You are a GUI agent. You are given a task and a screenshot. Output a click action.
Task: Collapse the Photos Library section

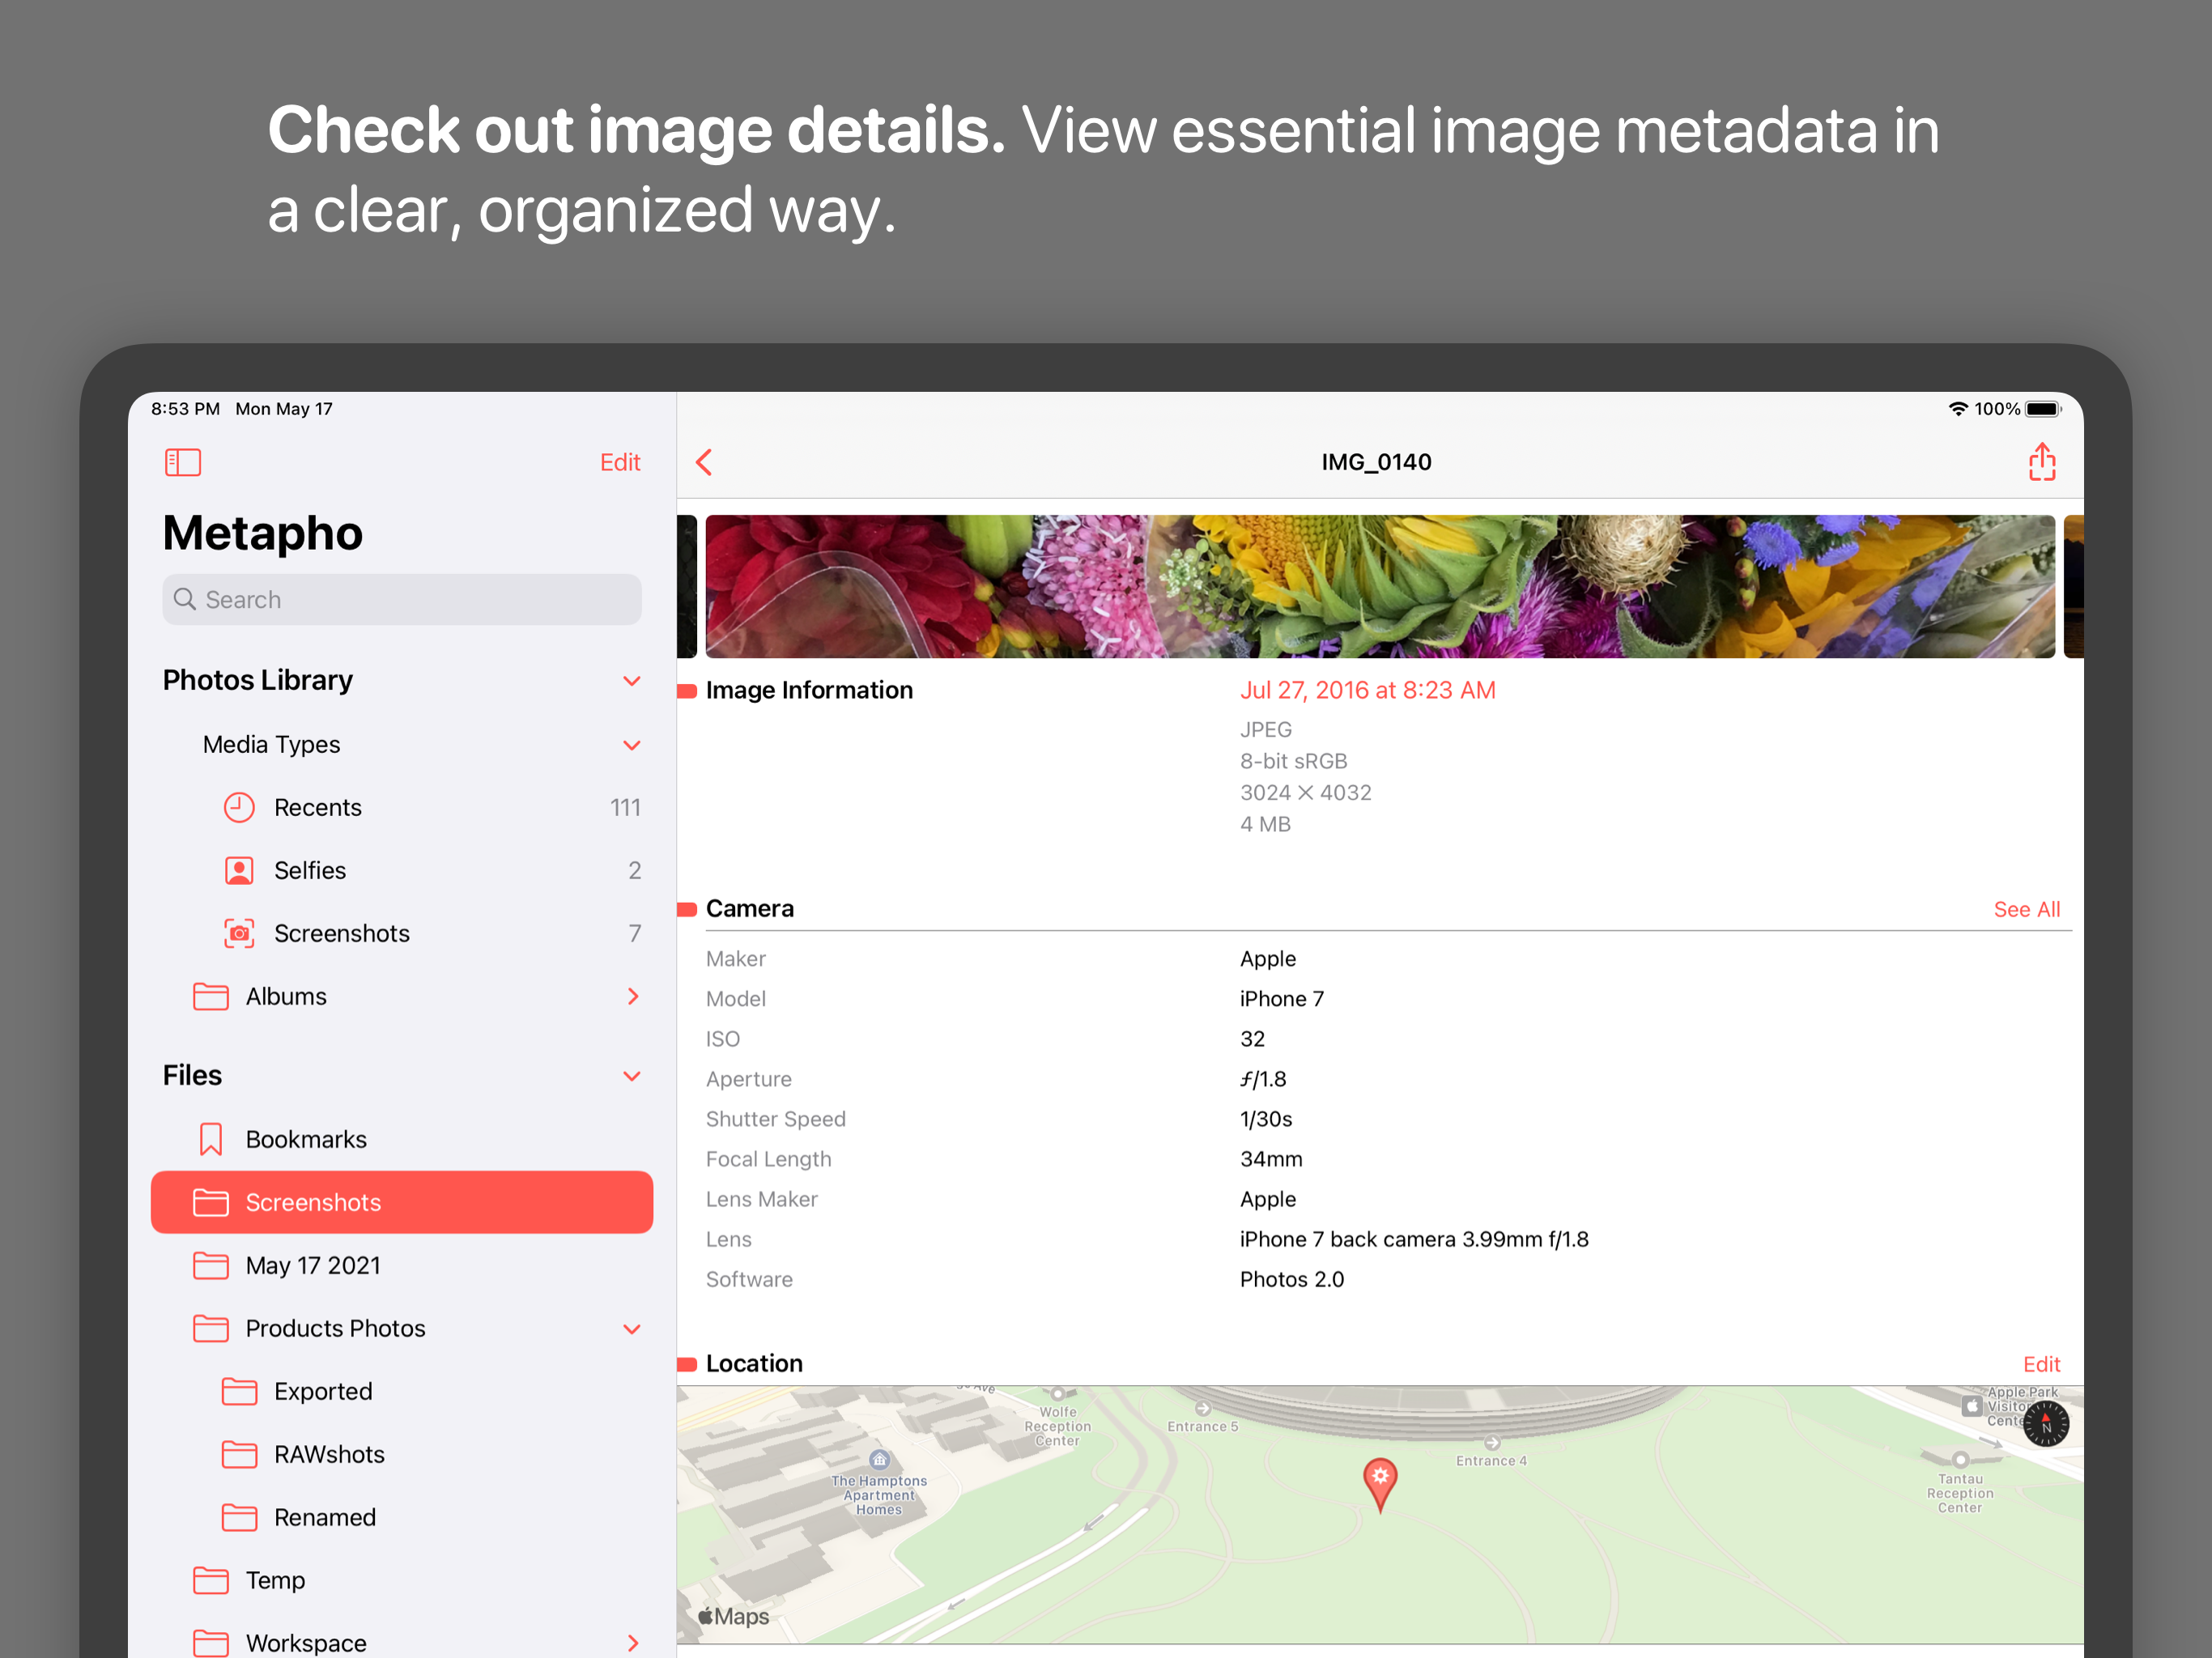632,680
